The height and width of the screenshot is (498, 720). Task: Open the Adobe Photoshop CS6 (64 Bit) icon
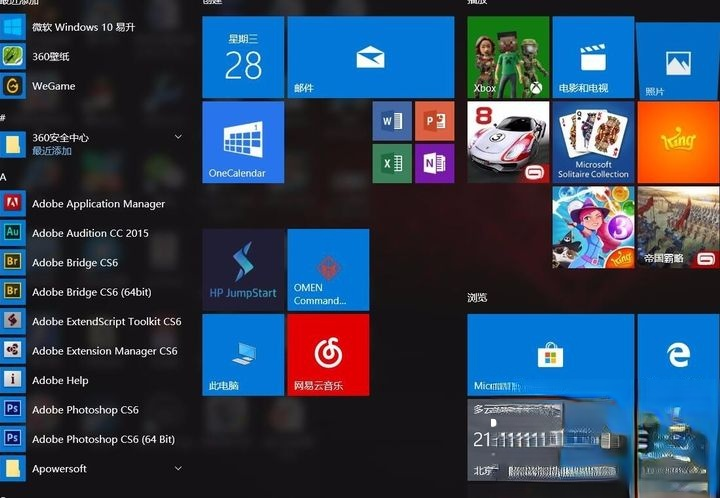pyautogui.click(x=12, y=439)
